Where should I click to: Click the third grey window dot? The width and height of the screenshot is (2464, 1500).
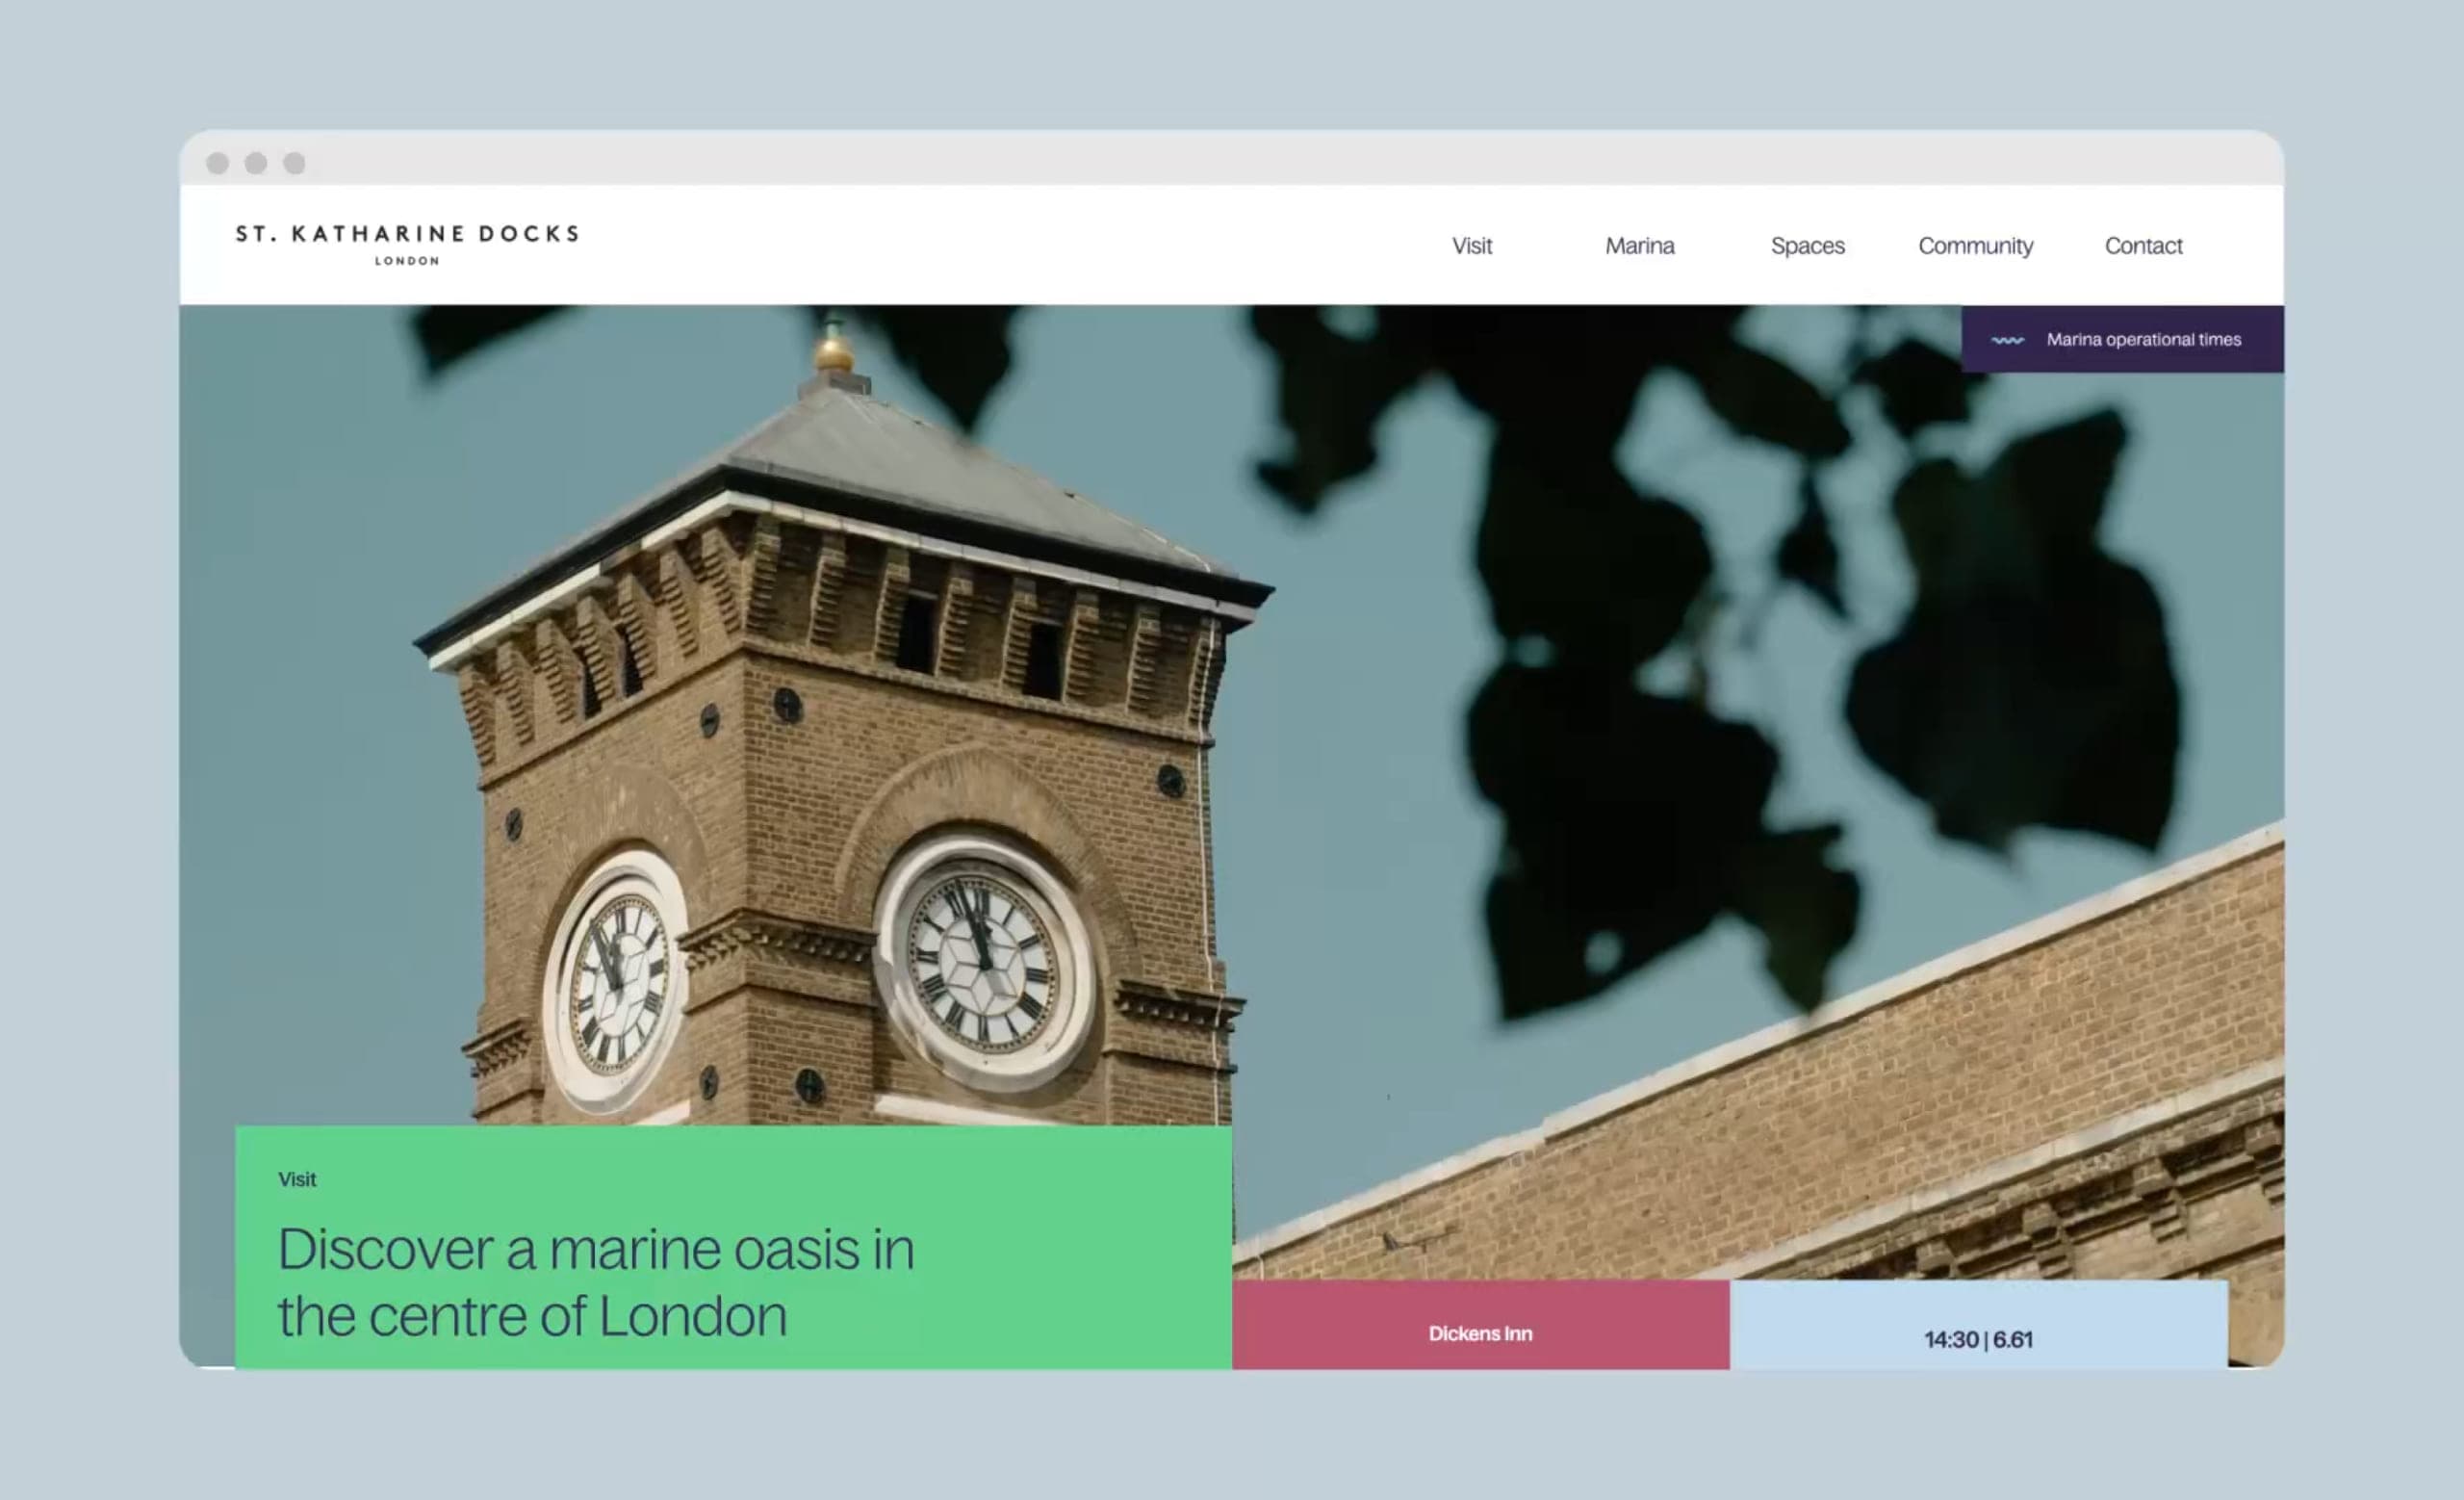coord(294,163)
